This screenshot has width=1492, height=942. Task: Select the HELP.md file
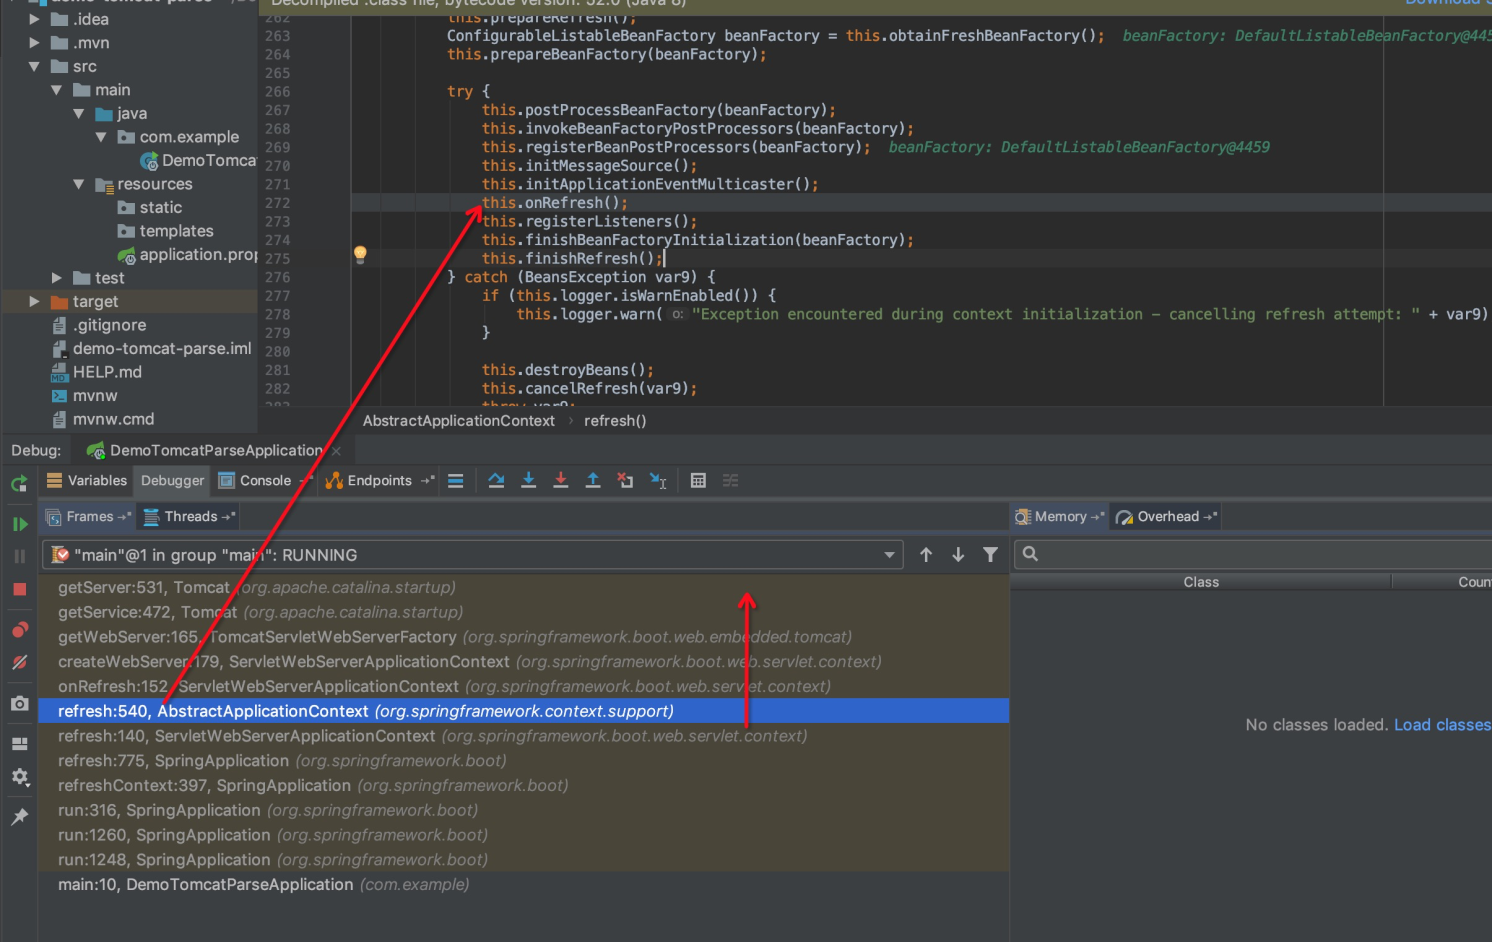[96, 372]
